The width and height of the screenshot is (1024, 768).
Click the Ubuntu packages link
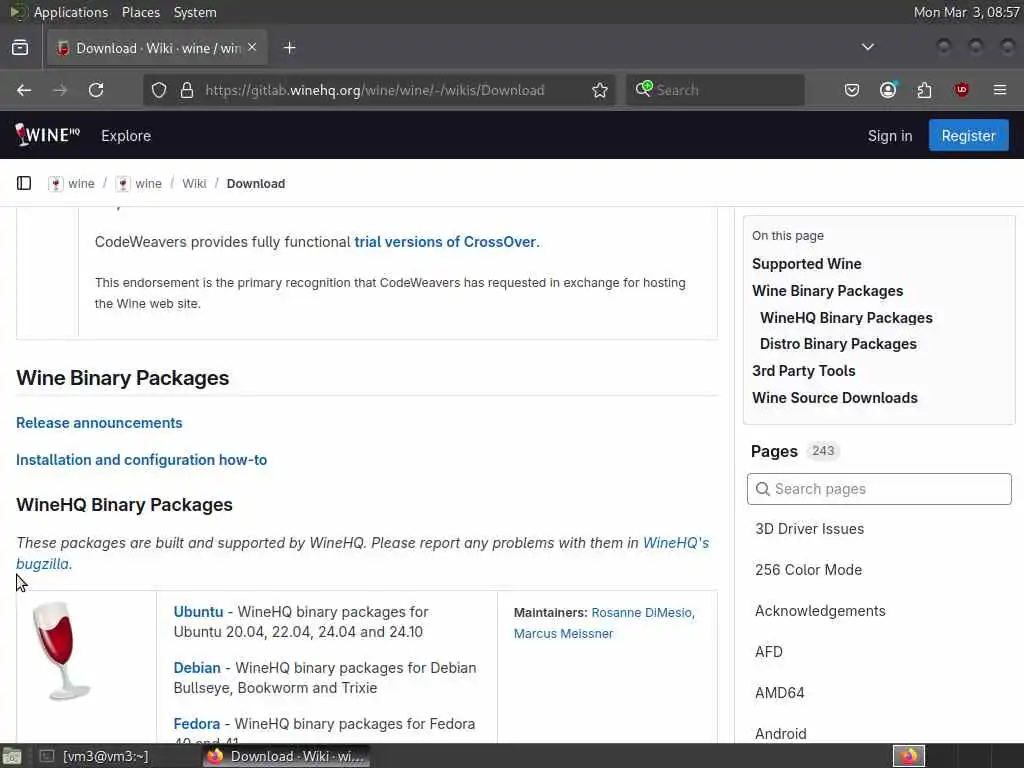click(x=198, y=612)
